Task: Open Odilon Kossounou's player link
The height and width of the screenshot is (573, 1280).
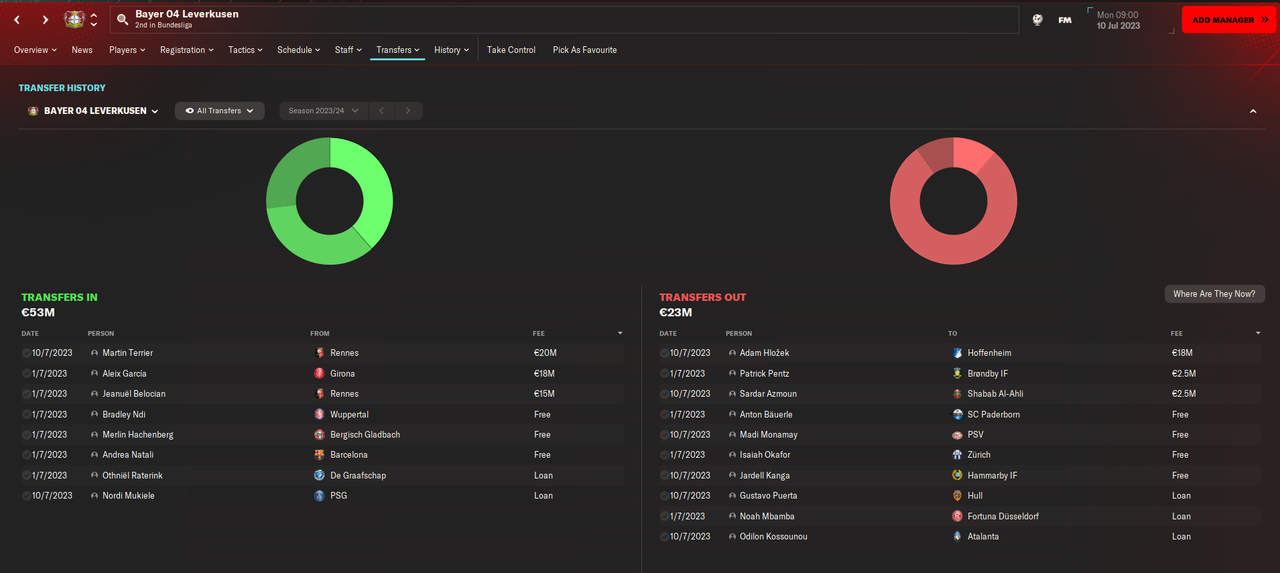Action: click(774, 537)
